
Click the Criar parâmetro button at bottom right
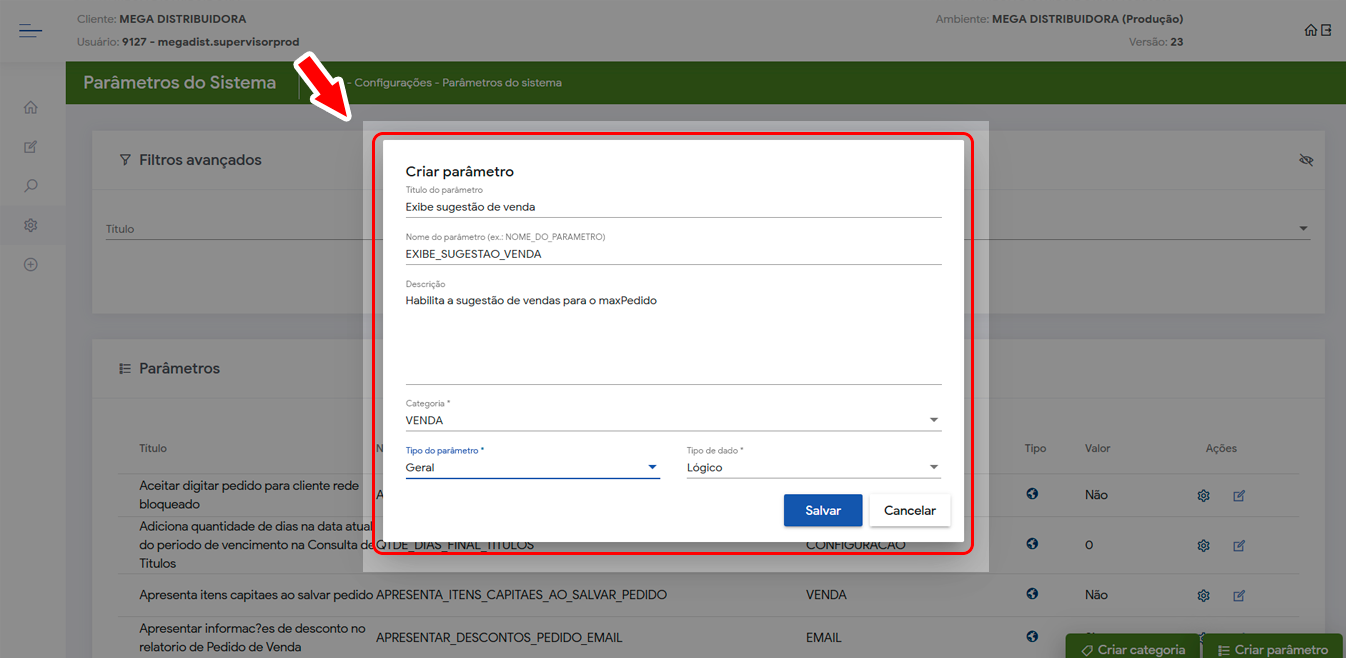pos(1272,649)
